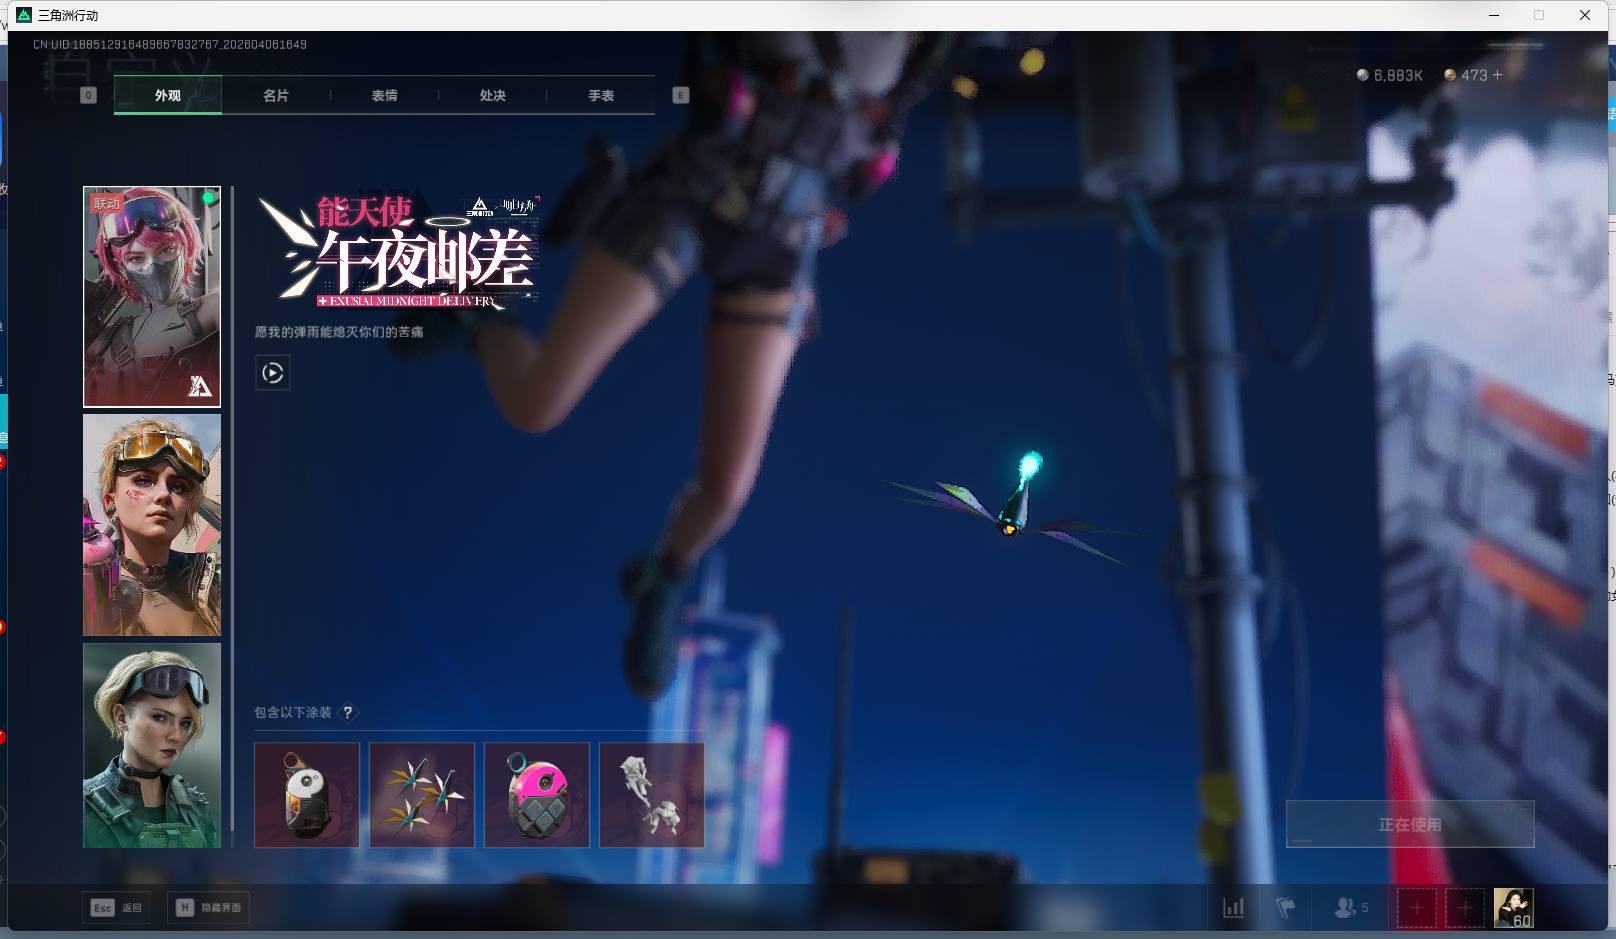The width and height of the screenshot is (1616, 939).
Task: Open the 手表 tab
Action: tap(601, 95)
